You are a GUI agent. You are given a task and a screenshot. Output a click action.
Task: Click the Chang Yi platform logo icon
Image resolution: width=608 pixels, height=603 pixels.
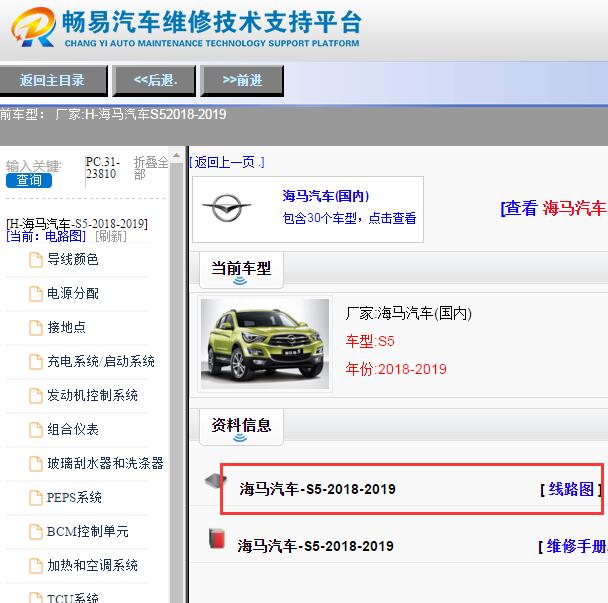tap(33, 27)
